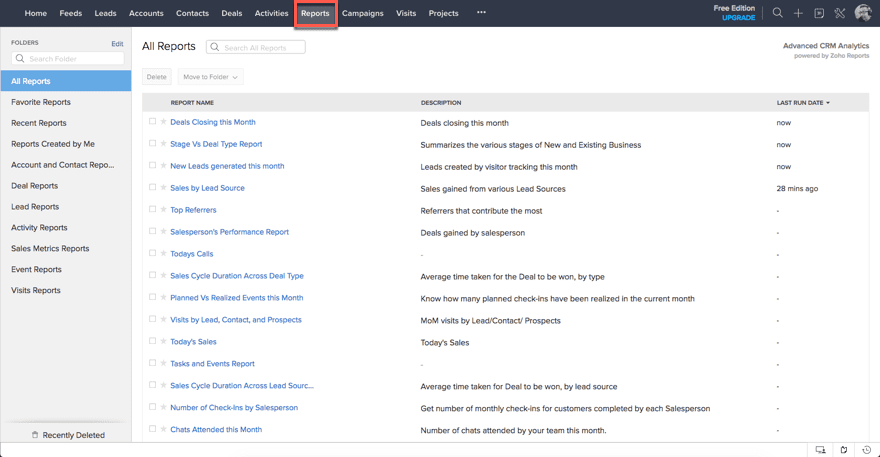Tick the Todays Calls report checkbox
Viewport: 880px width, 457px height.
(153, 254)
